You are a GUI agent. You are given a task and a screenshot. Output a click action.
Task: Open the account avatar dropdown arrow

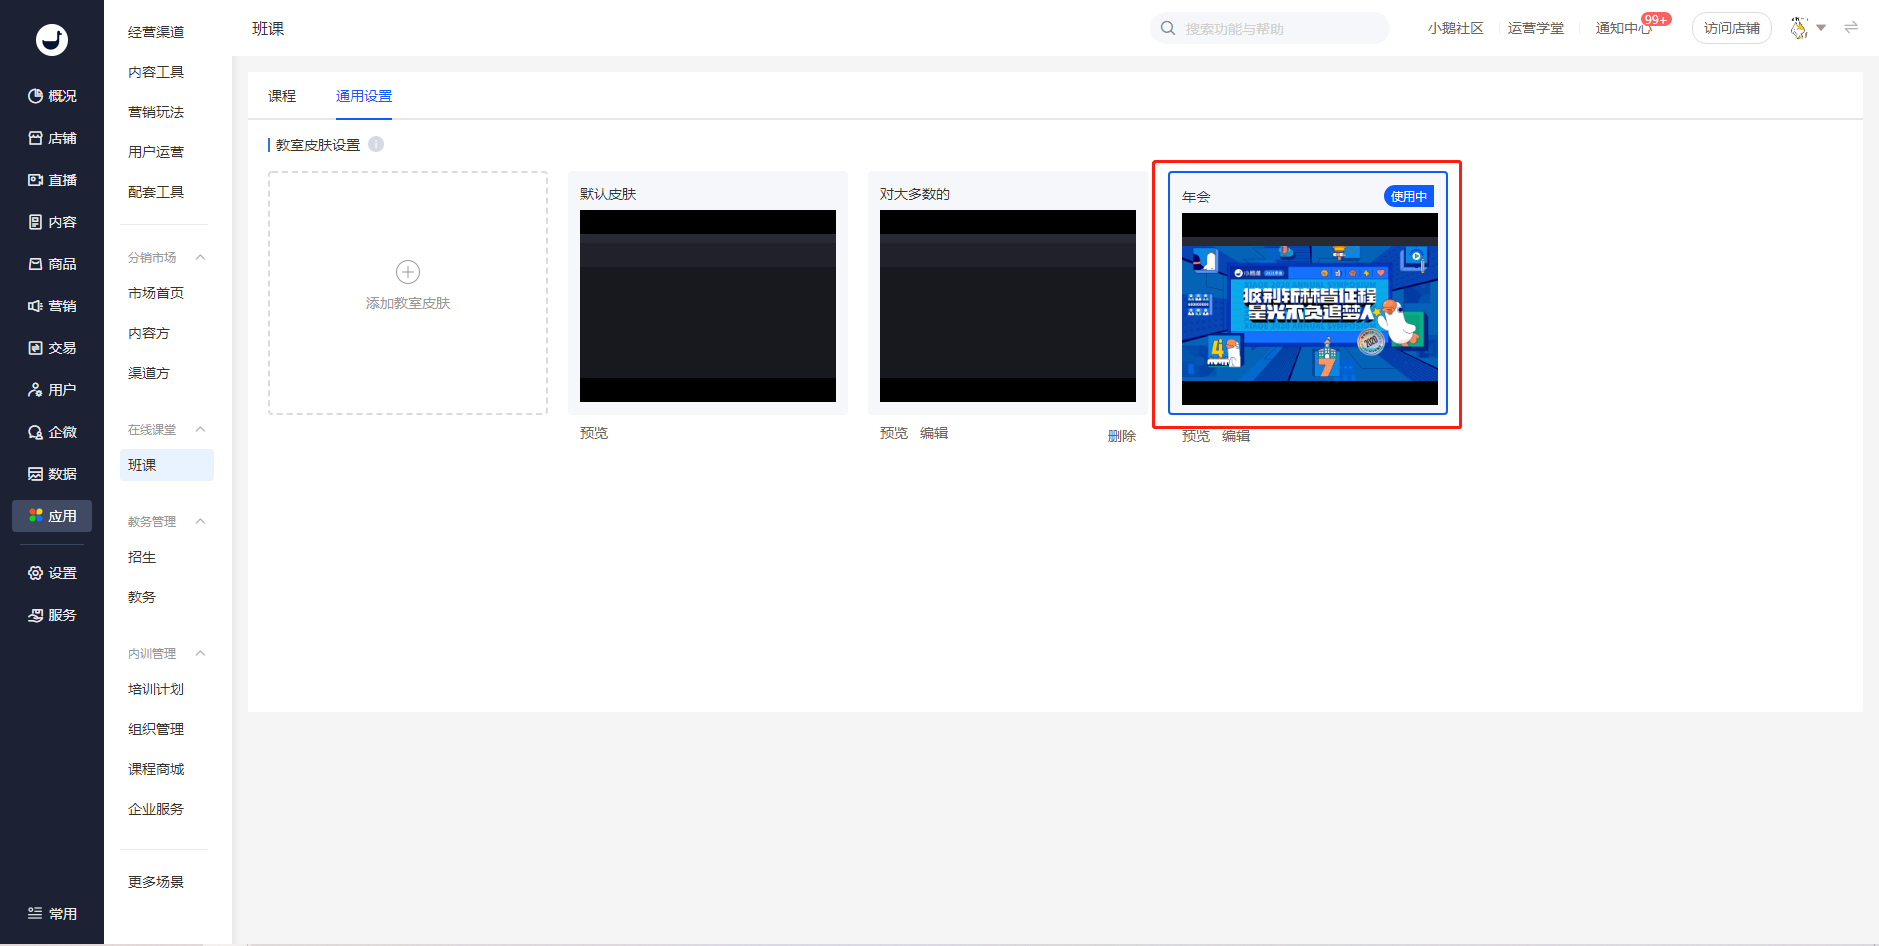point(1821,28)
